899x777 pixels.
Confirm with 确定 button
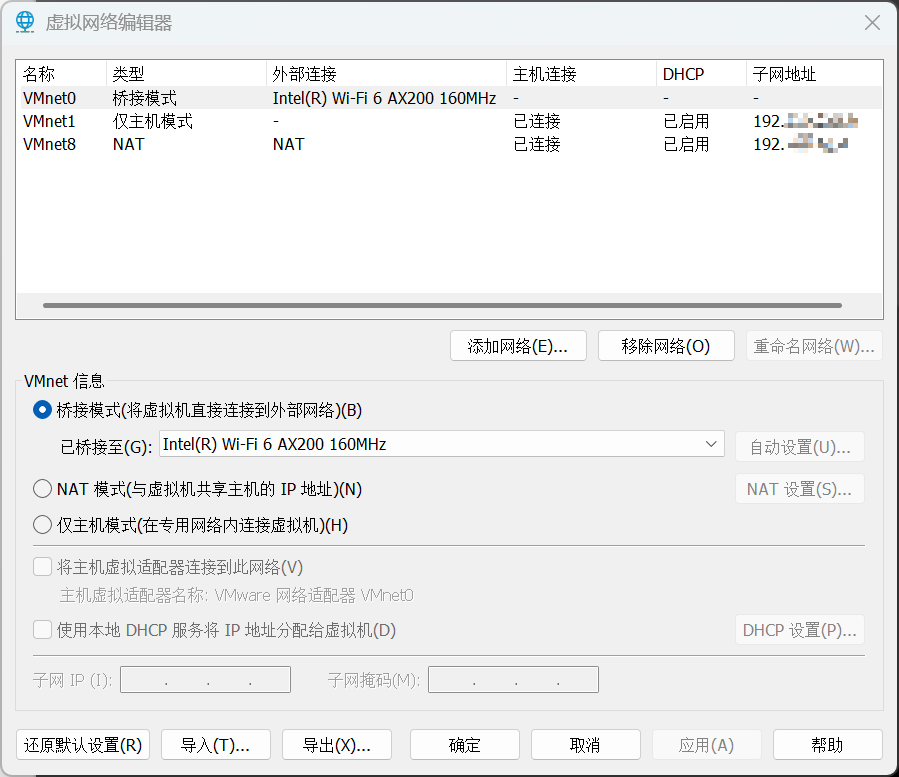pos(465,745)
